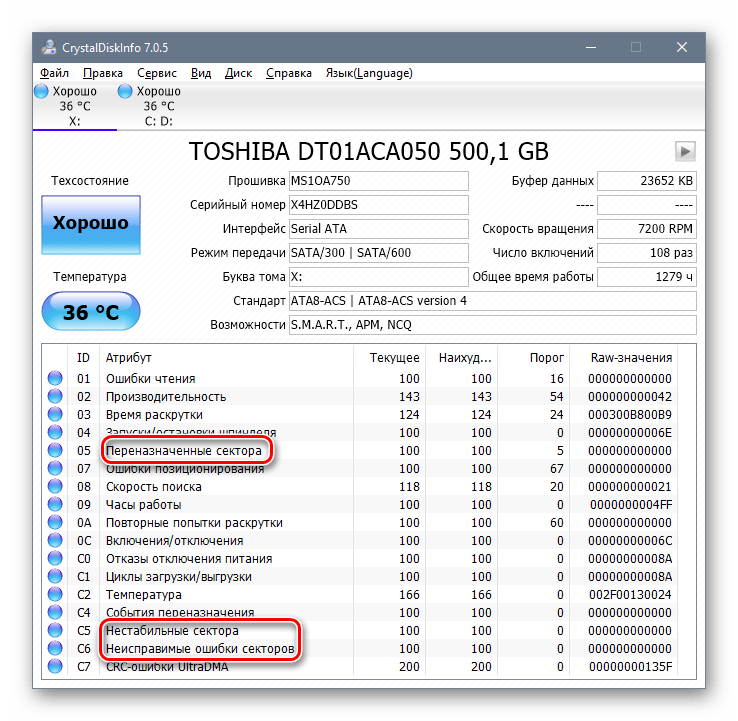The width and height of the screenshot is (738, 721).
Task: Click the Атрибут column header
Action: [226, 358]
